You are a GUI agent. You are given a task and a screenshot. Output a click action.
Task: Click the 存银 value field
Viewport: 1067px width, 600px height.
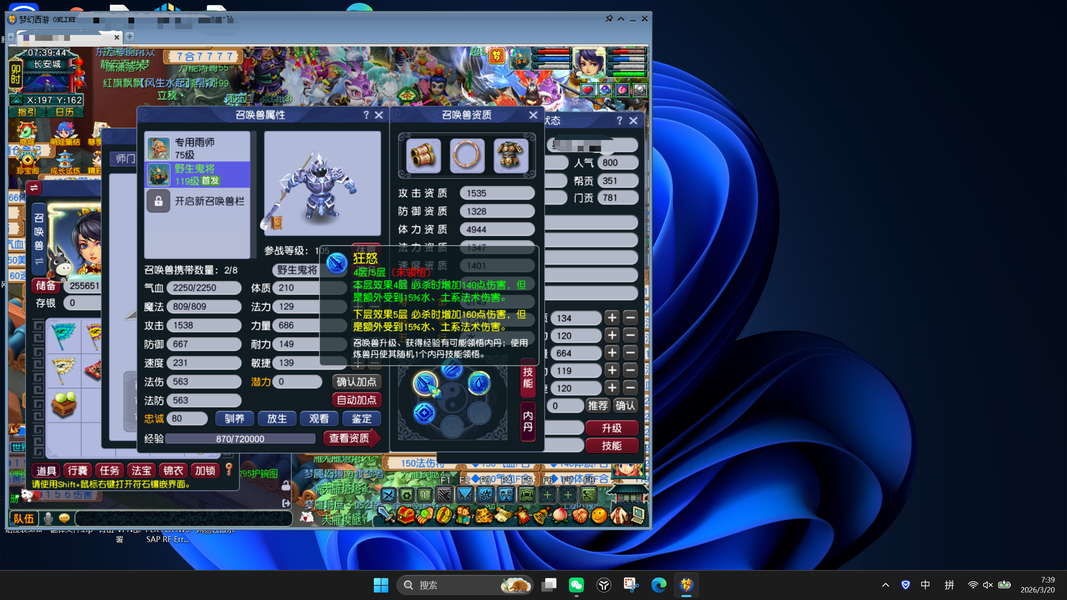click(x=82, y=303)
